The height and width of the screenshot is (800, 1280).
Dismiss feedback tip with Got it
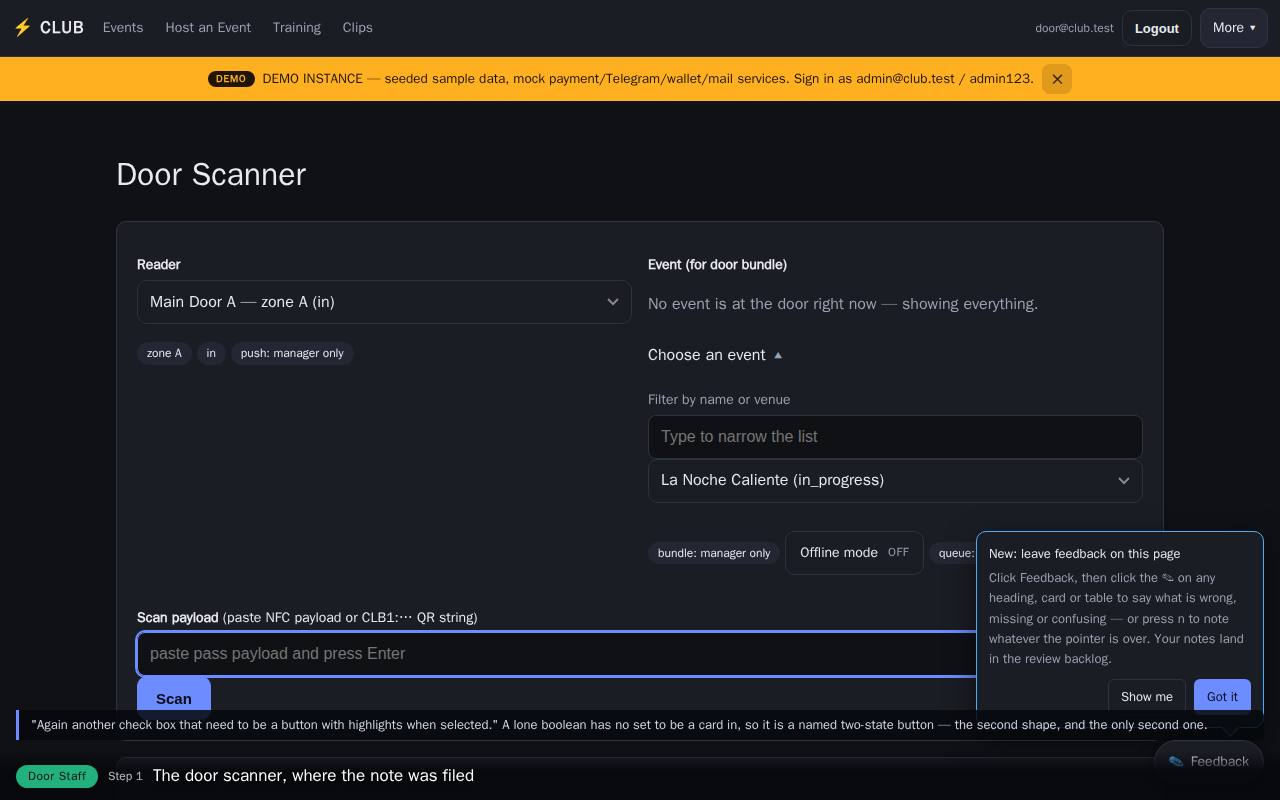click(x=1222, y=697)
